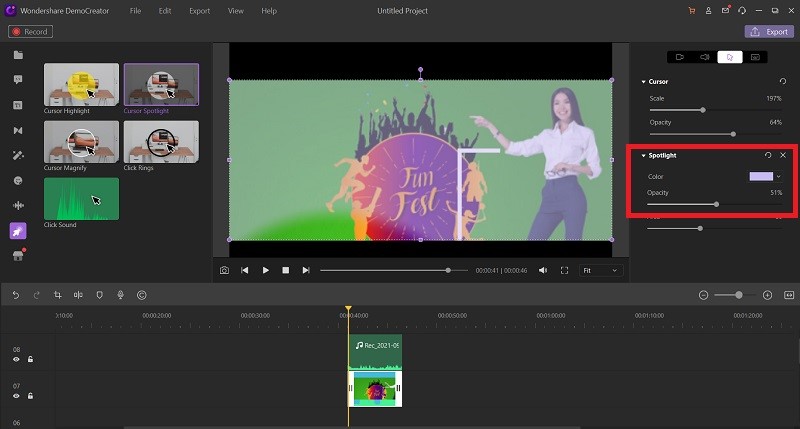Open the Spotlight color dropdown

(779, 176)
